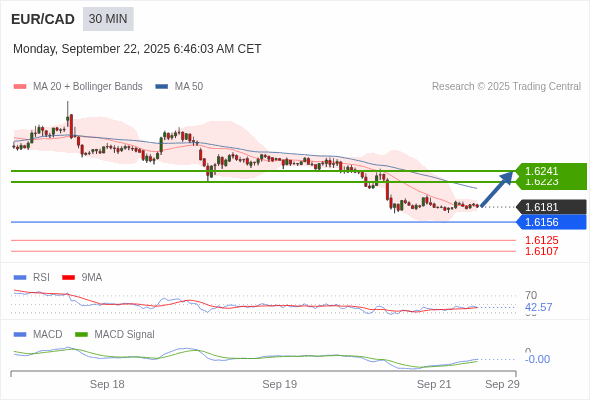590x400 pixels.
Task: Click the EUR/CAD pair title
Action: pos(43,19)
